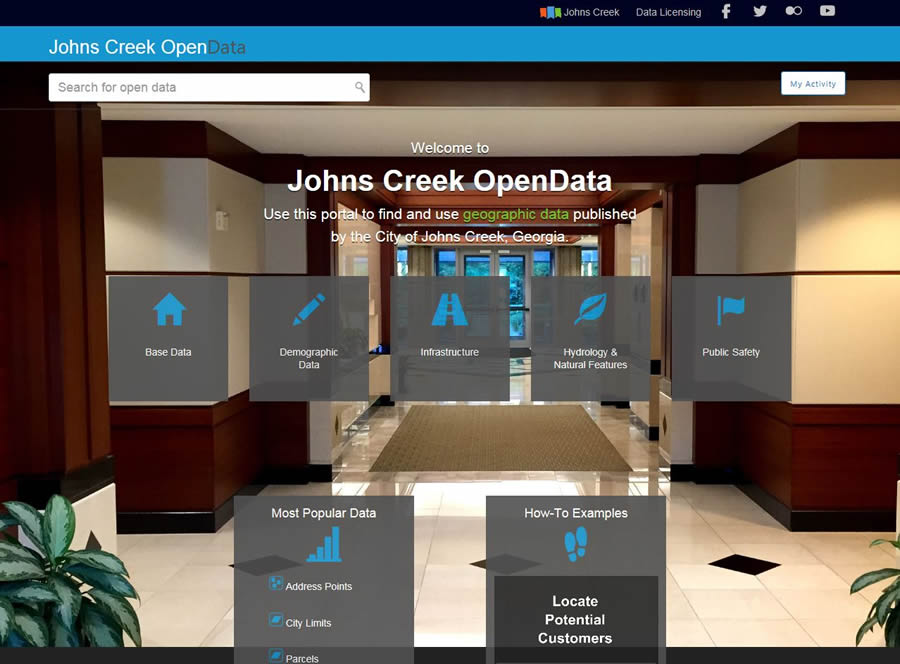
Task: Open the Data Licensing menu item
Action: pos(667,12)
